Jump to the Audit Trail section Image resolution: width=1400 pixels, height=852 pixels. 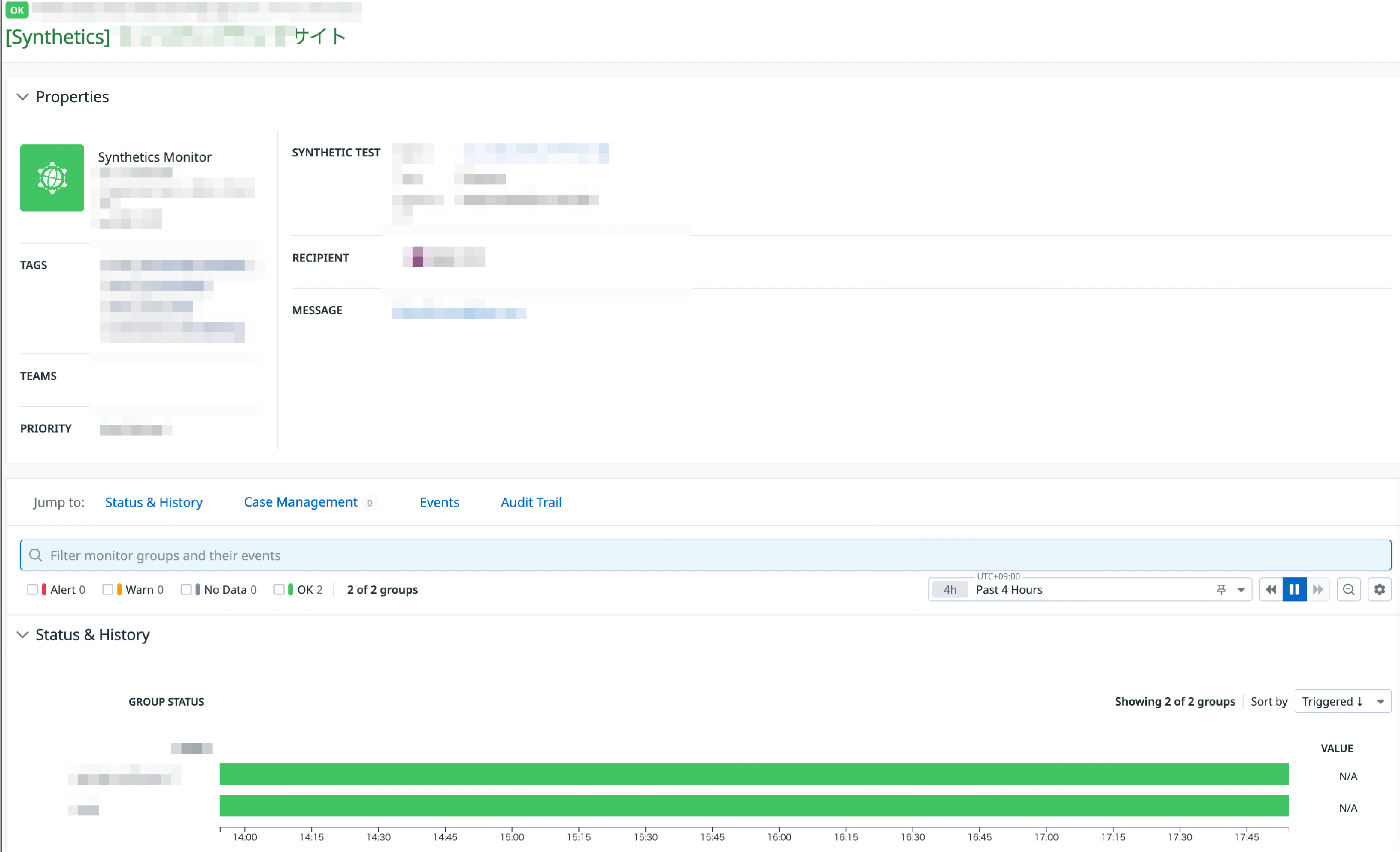531,502
